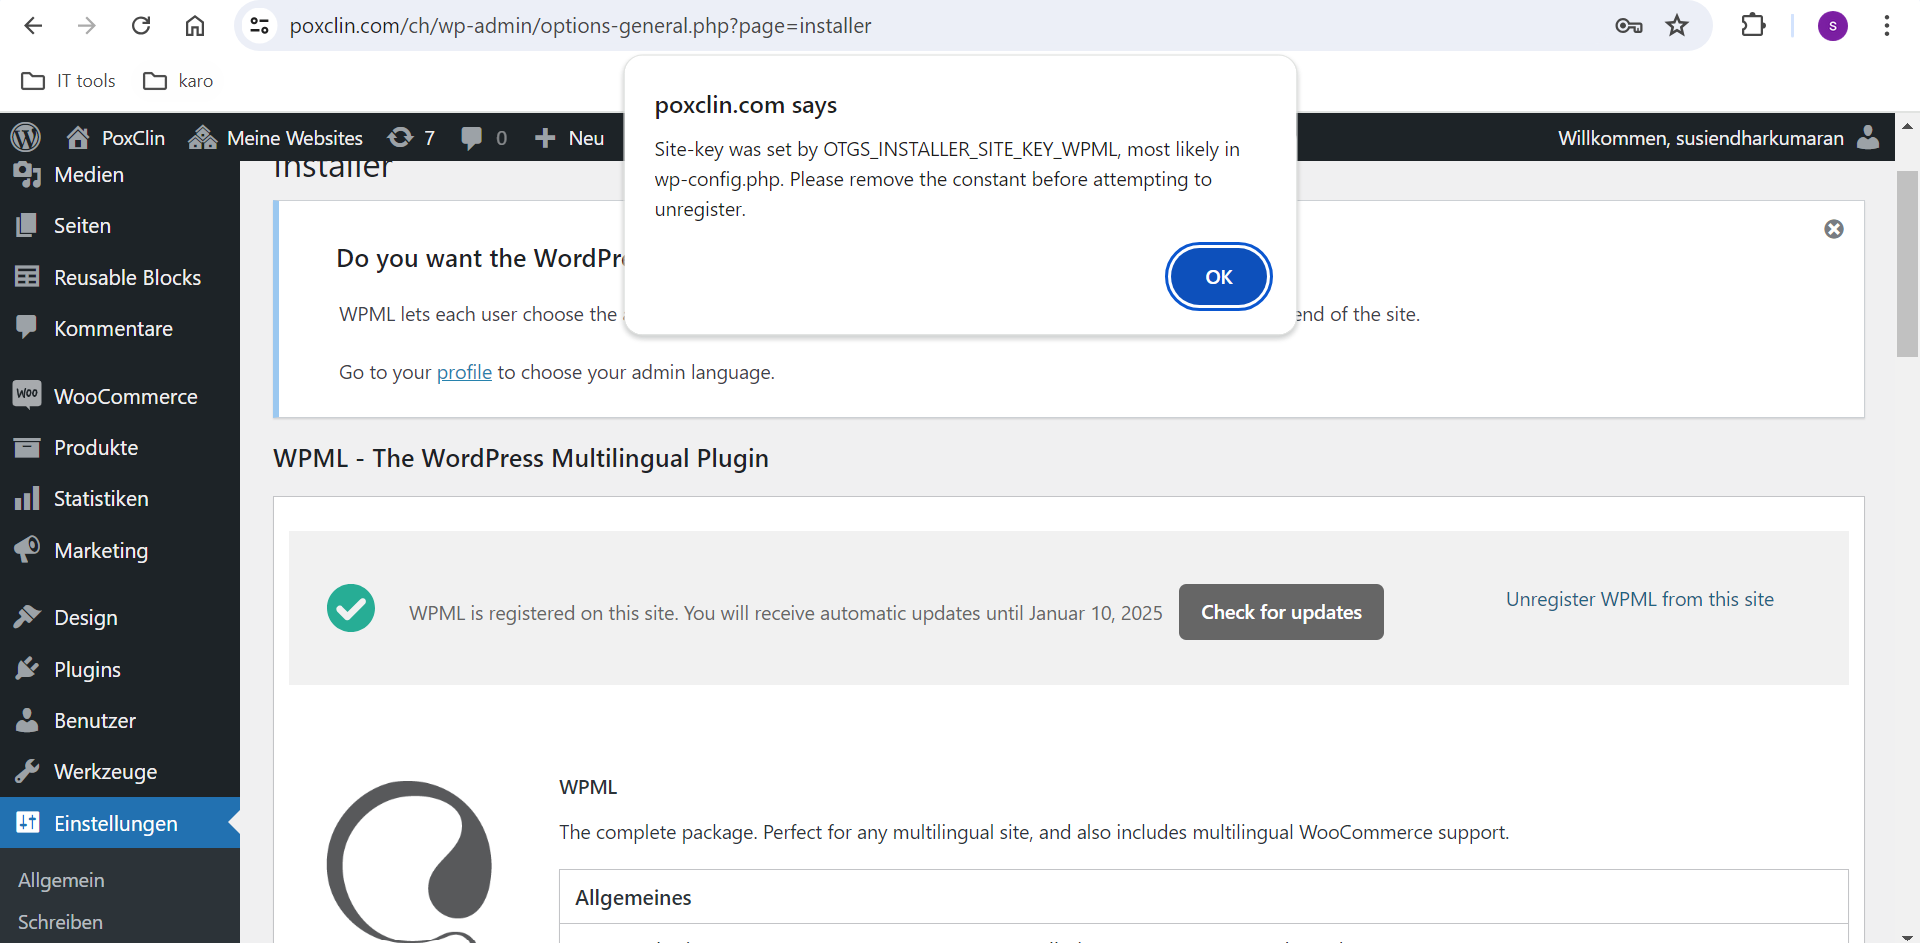Click the WordPress logo in admin bar
Viewport: 1920px width, 943px height.
click(x=26, y=137)
